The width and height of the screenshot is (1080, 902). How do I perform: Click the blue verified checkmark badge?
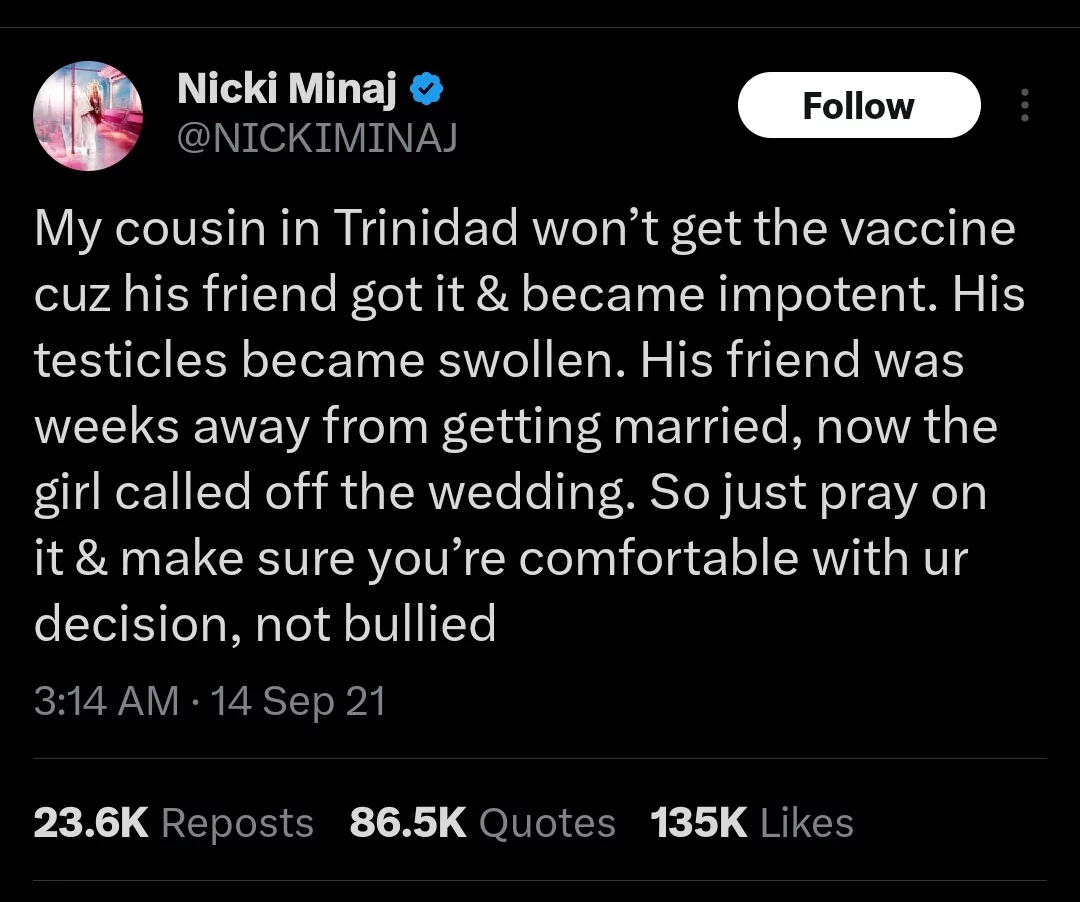tap(426, 89)
